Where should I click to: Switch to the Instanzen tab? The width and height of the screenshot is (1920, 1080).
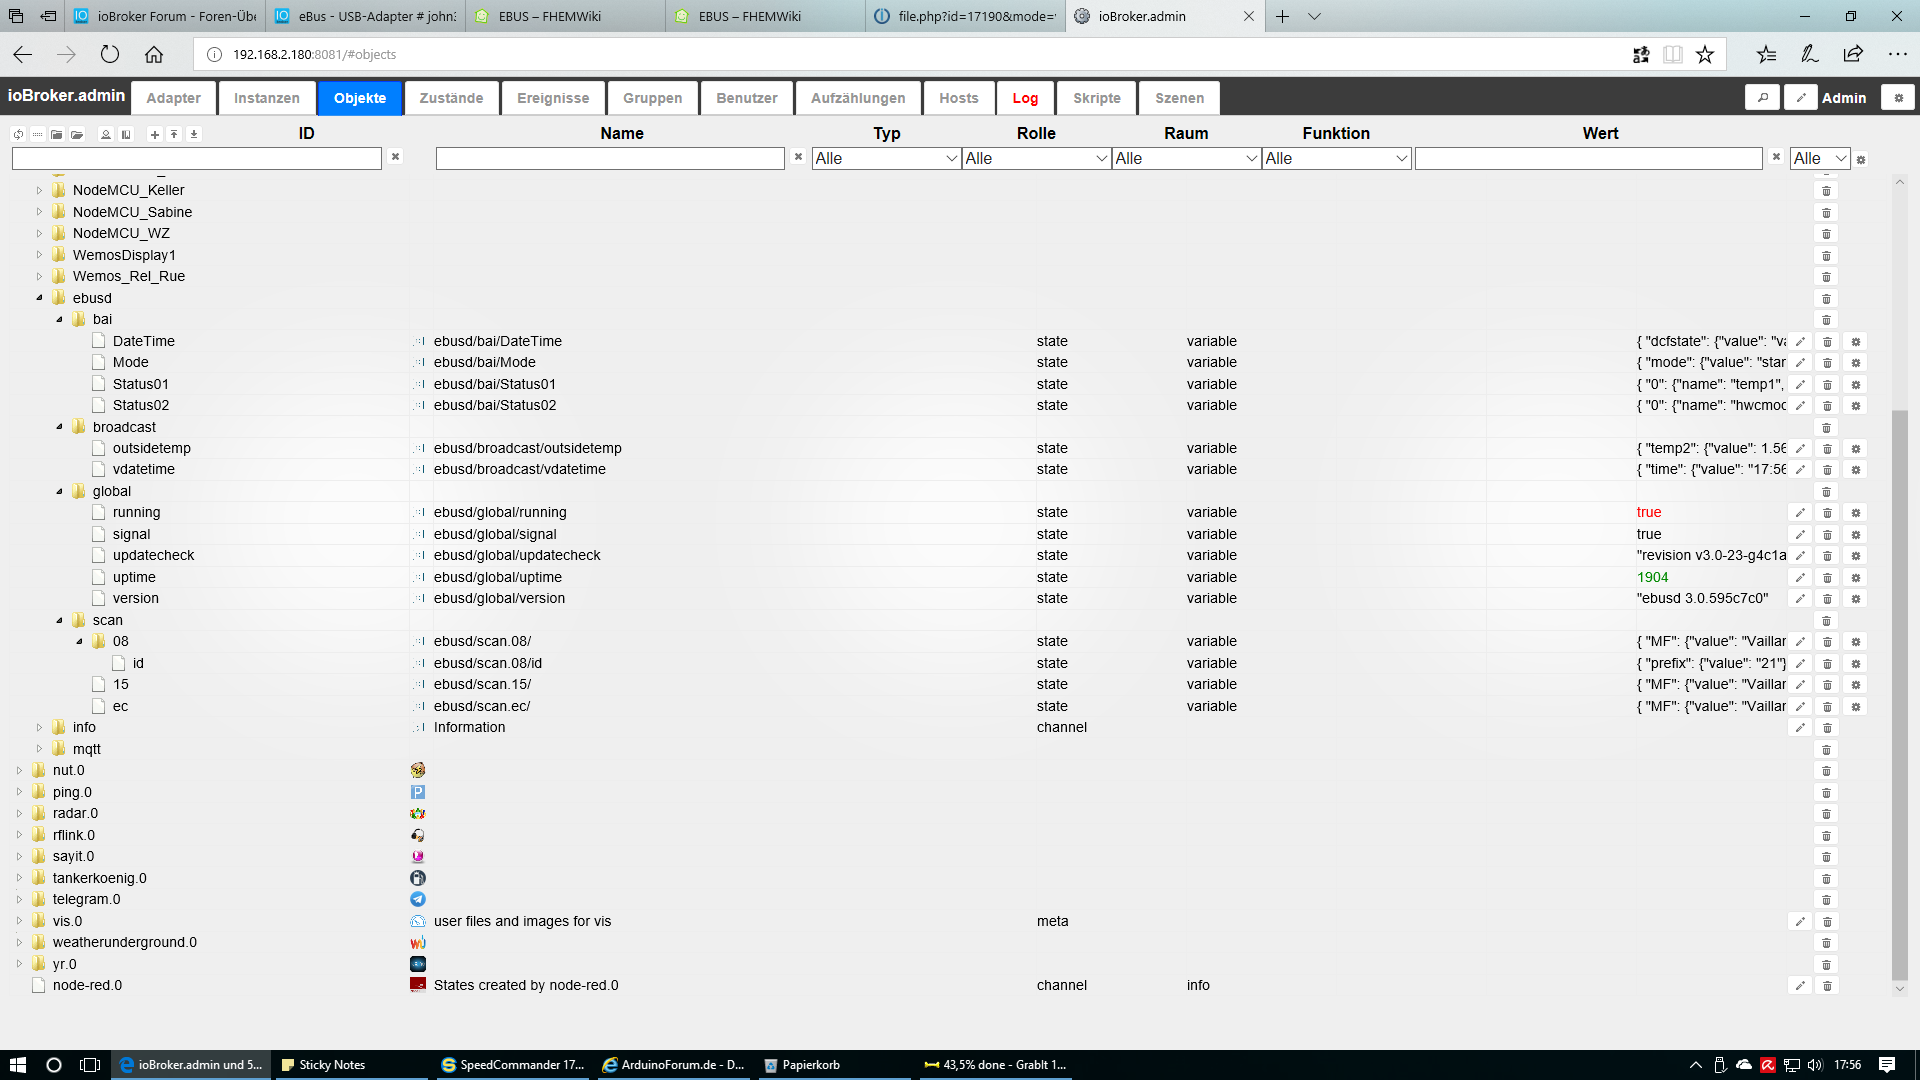click(267, 98)
